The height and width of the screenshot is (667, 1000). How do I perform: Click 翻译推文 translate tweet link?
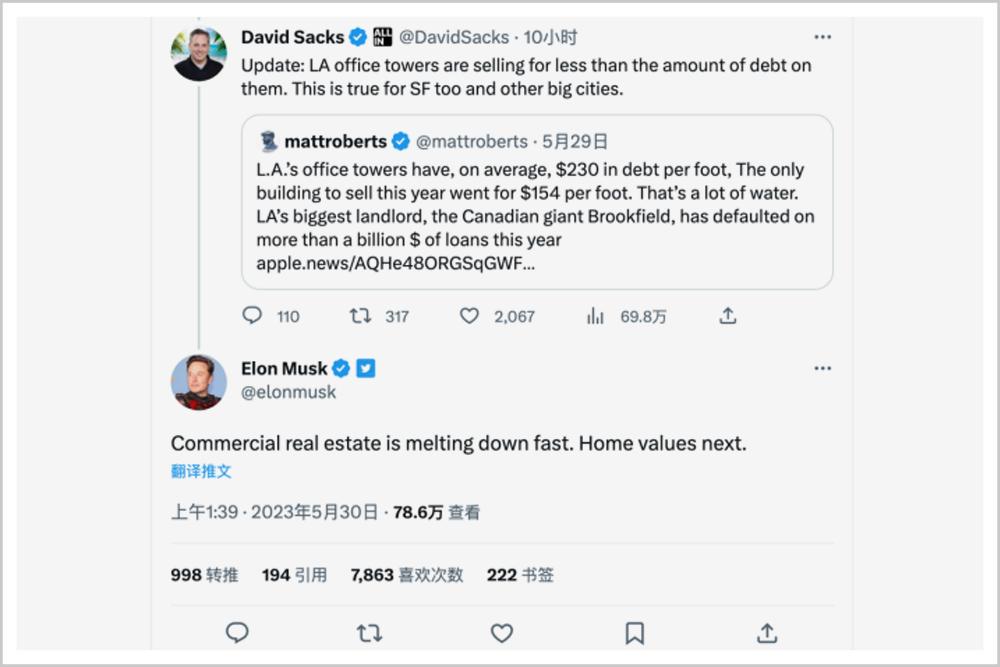[x=201, y=471]
